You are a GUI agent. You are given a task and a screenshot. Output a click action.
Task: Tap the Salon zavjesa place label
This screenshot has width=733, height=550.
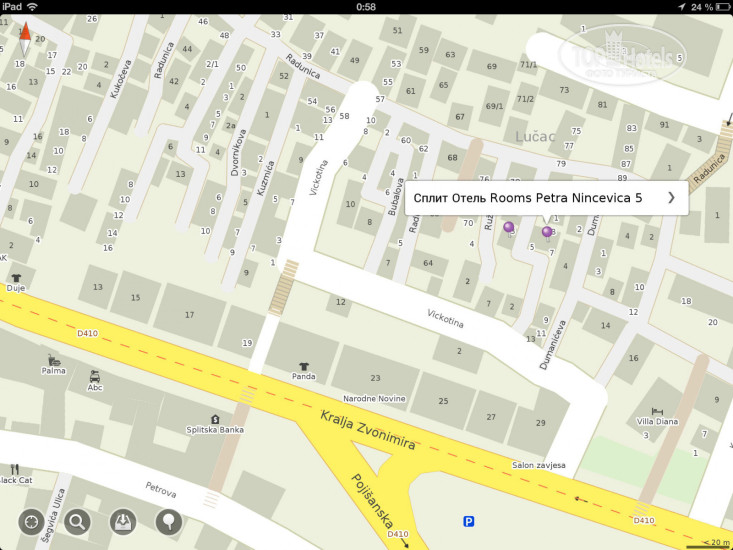click(539, 465)
